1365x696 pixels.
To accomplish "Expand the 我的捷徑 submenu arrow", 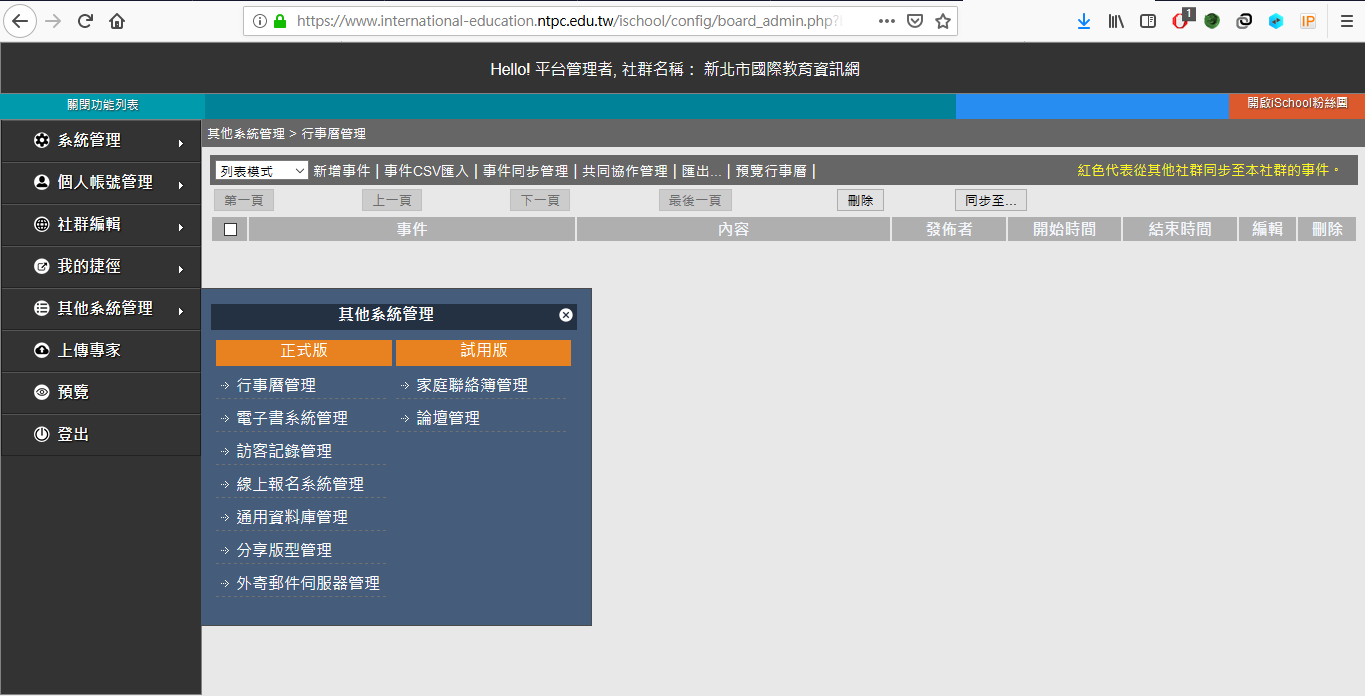I will pyautogui.click(x=181, y=269).
